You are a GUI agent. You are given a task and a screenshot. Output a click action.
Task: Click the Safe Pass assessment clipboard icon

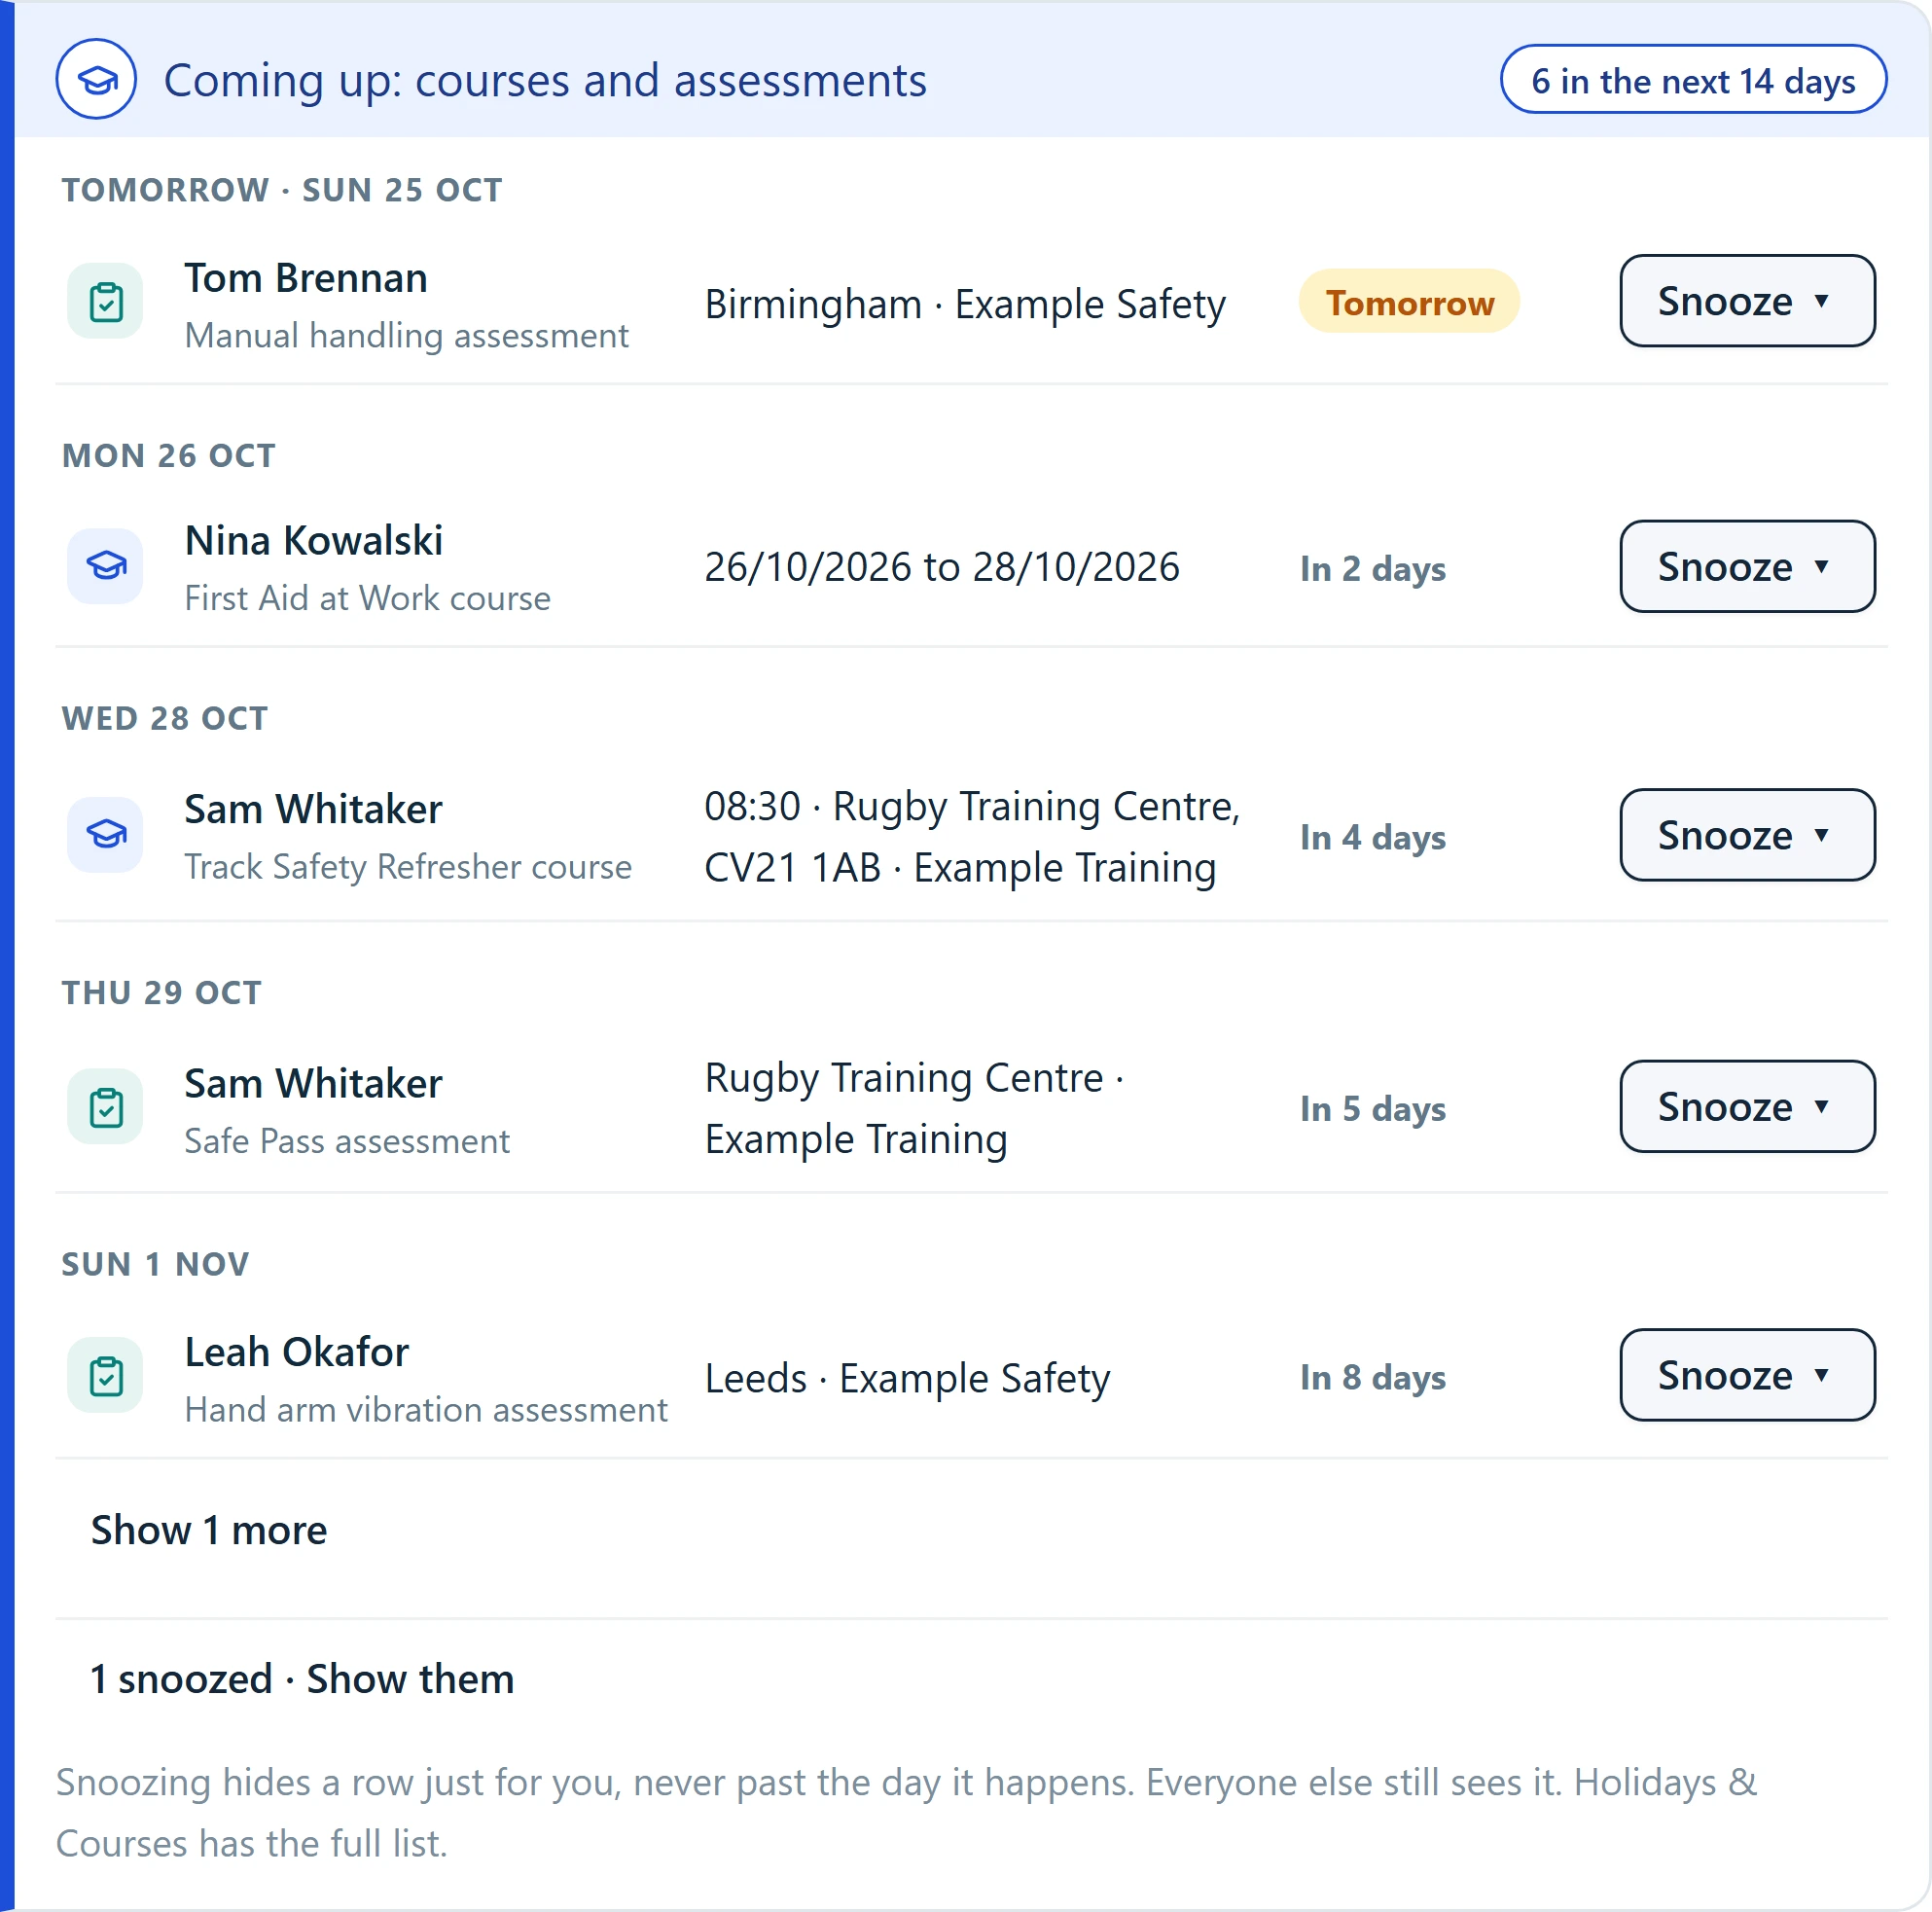click(x=105, y=1107)
